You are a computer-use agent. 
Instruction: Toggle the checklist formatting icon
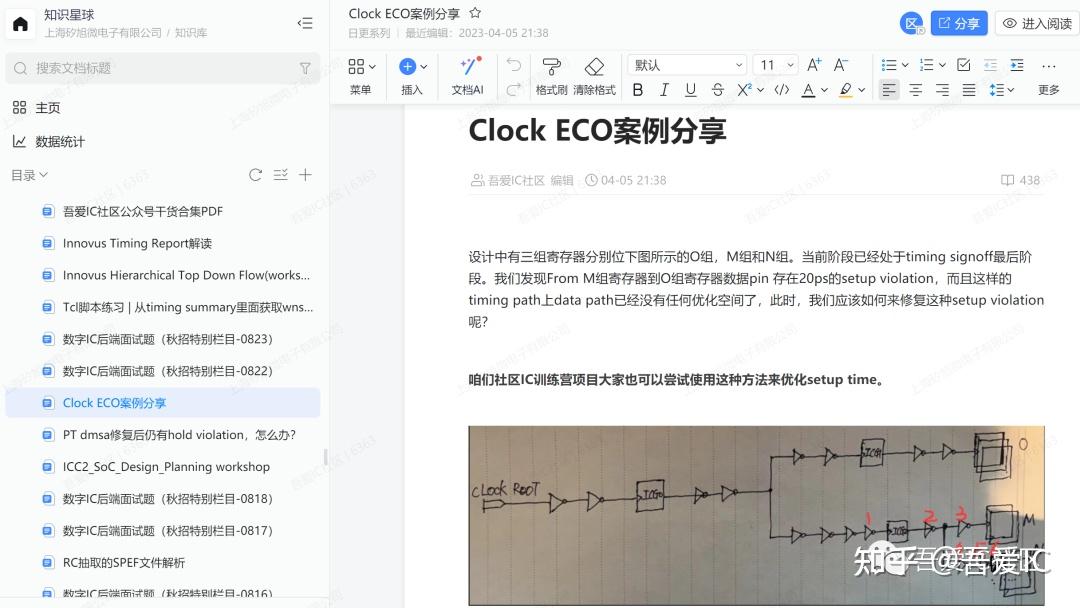(964, 64)
